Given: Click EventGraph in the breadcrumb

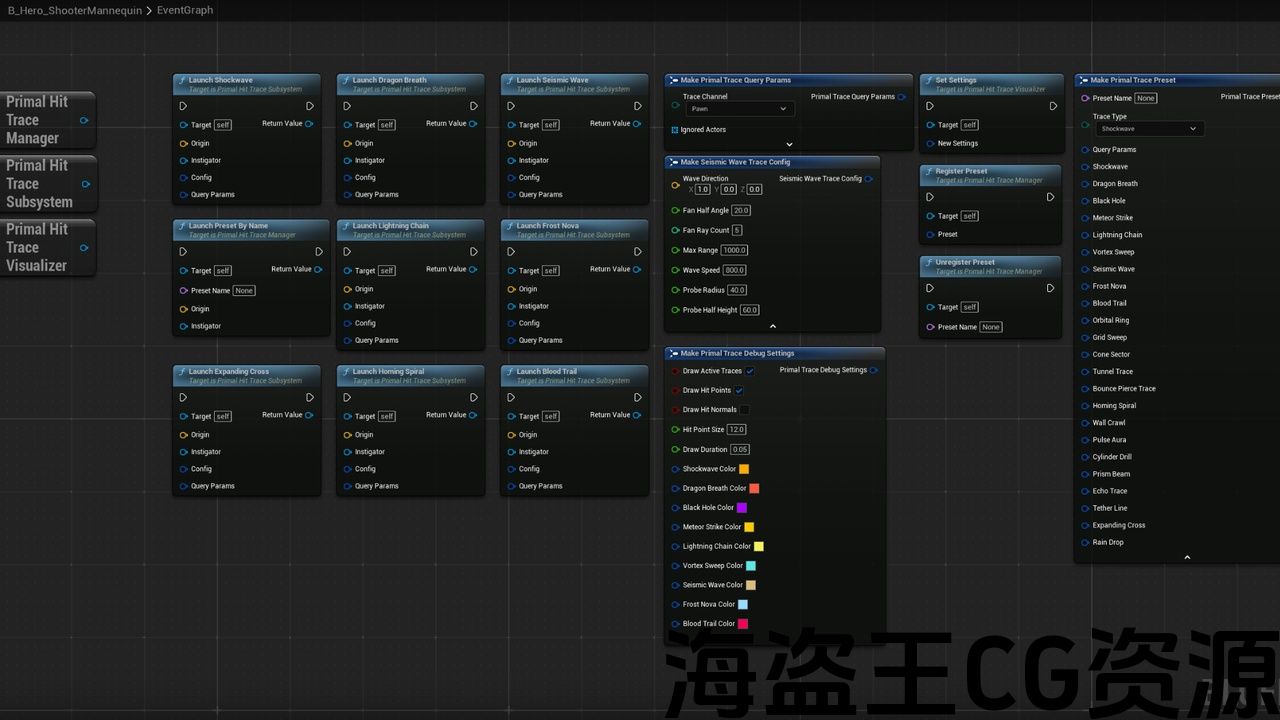Looking at the screenshot, I should point(185,10).
